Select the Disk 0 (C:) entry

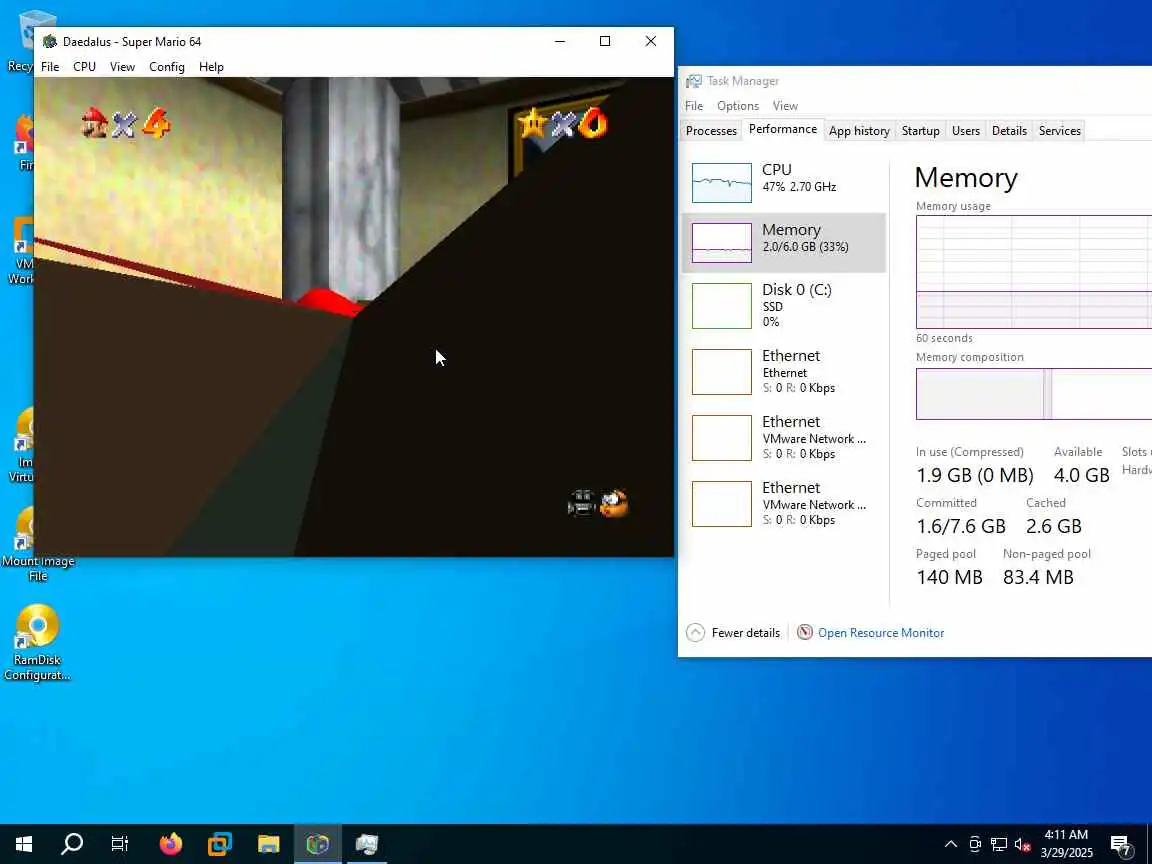[x=784, y=306]
